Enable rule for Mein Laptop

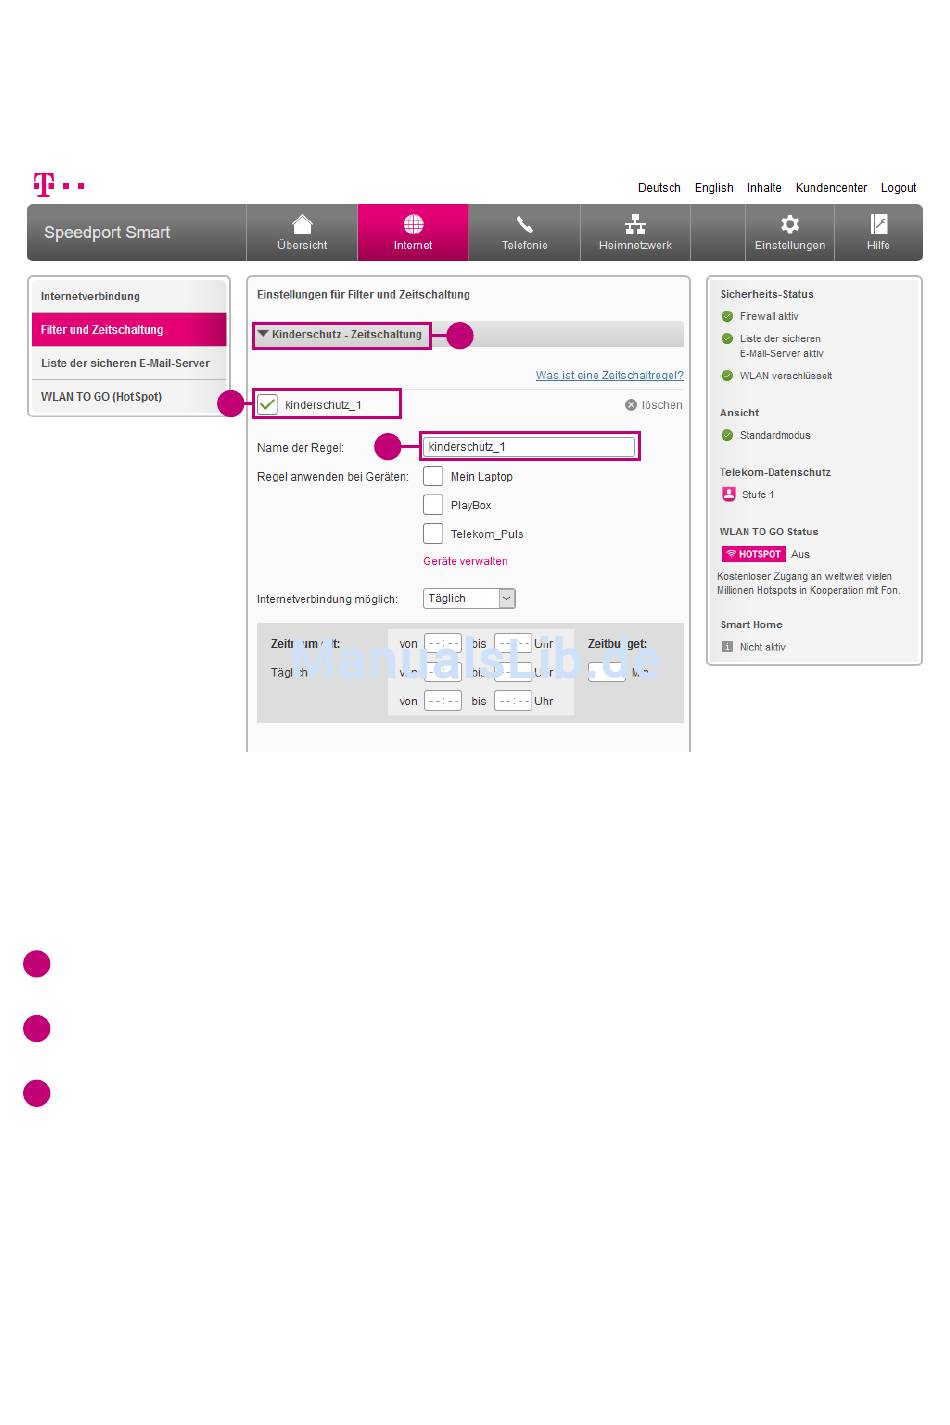(x=433, y=476)
